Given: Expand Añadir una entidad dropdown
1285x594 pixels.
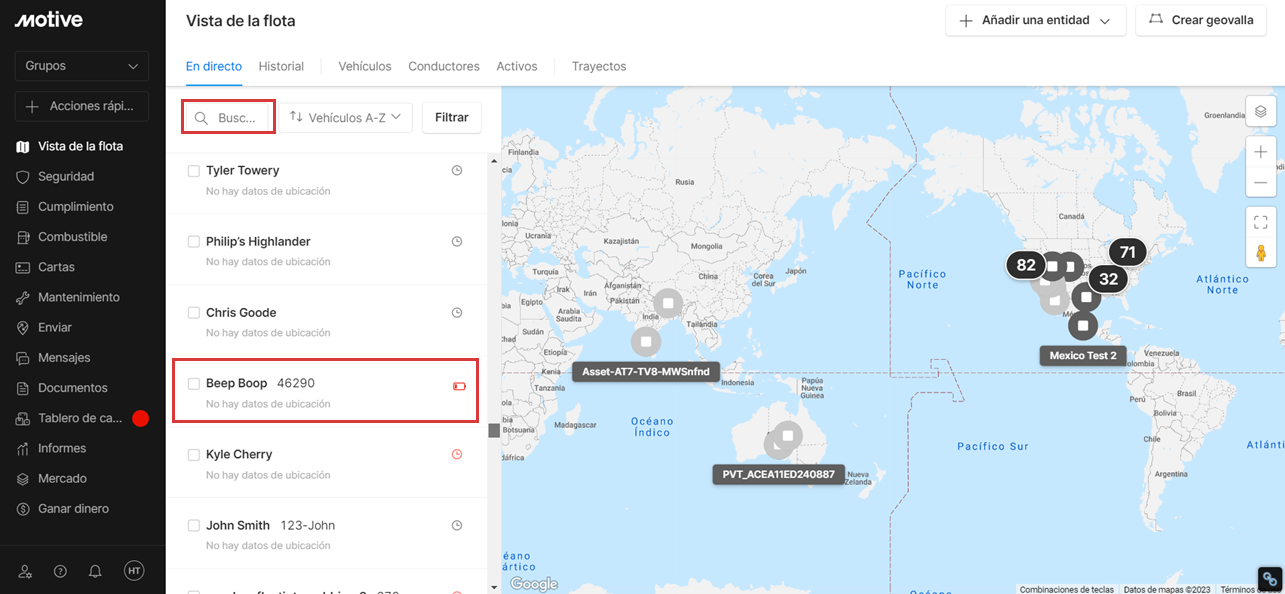Looking at the screenshot, I should click(x=1036, y=20).
